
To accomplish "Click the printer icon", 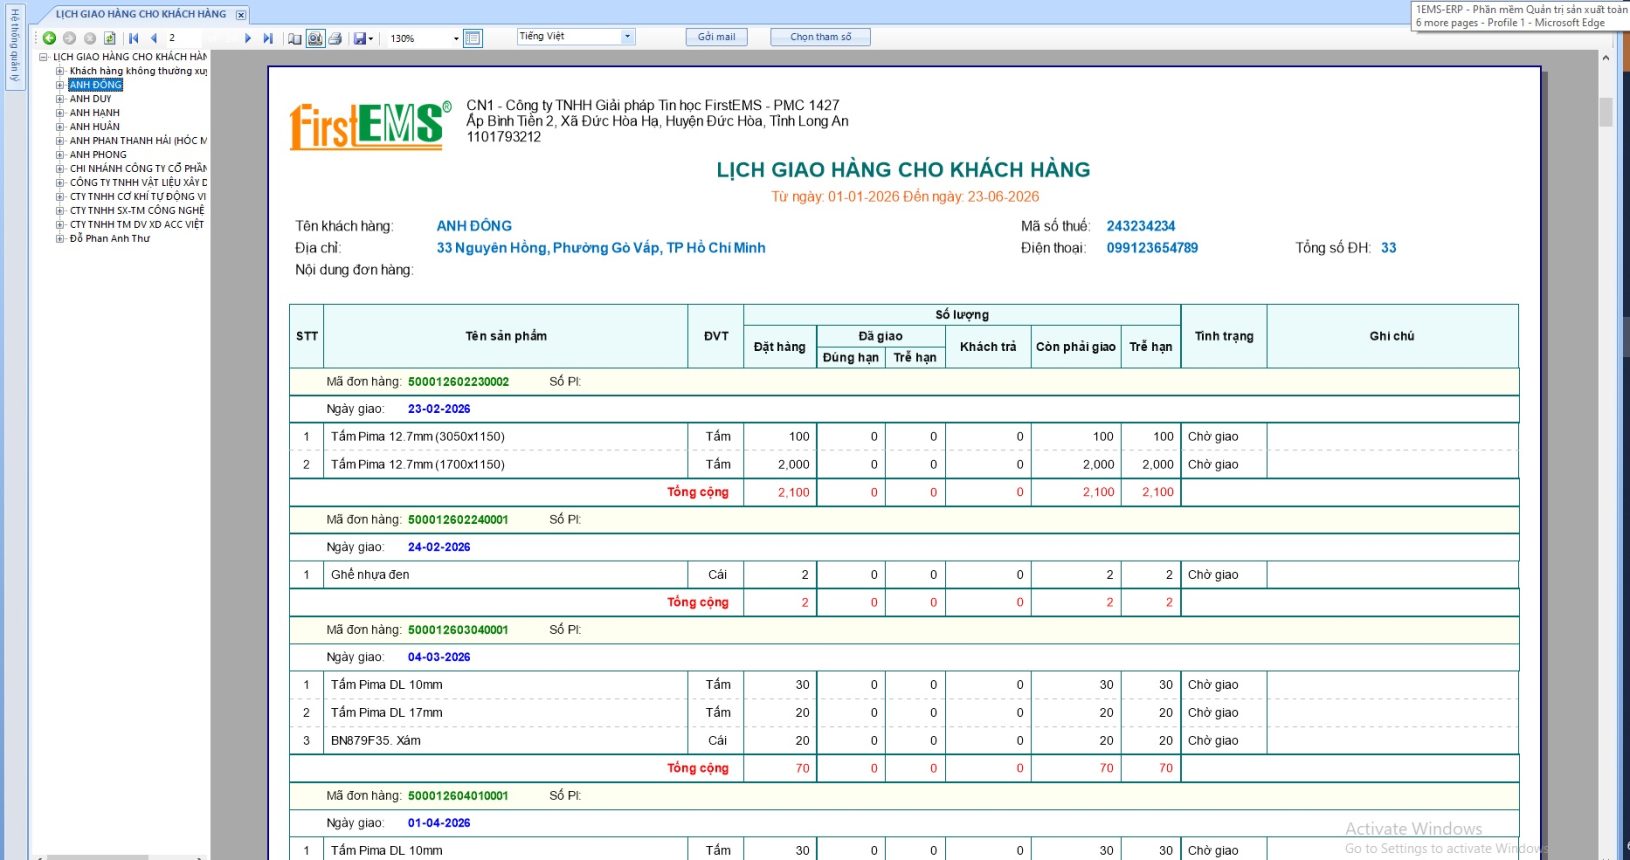I will pos(335,38).
